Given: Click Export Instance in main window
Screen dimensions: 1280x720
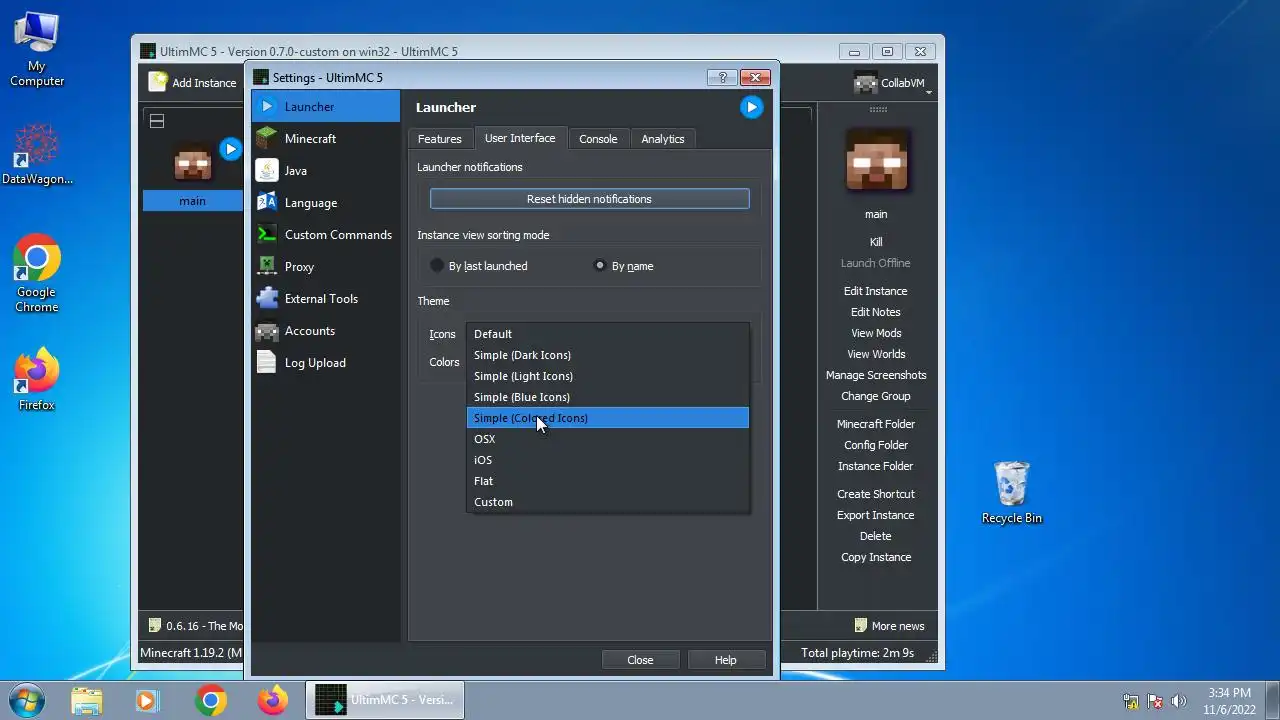Looking at the screenshot, I should [x=876, y=515].
